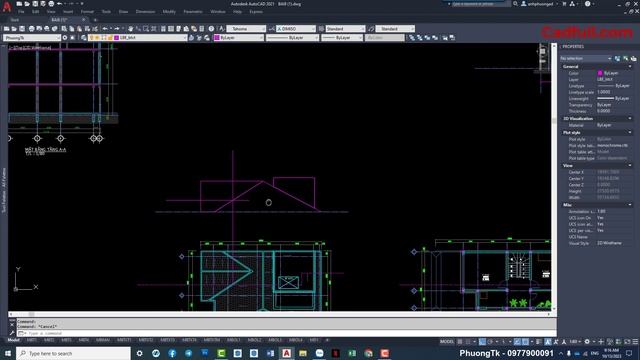Click the horizontal scrollbar below the canvas

tap(279, 314)
